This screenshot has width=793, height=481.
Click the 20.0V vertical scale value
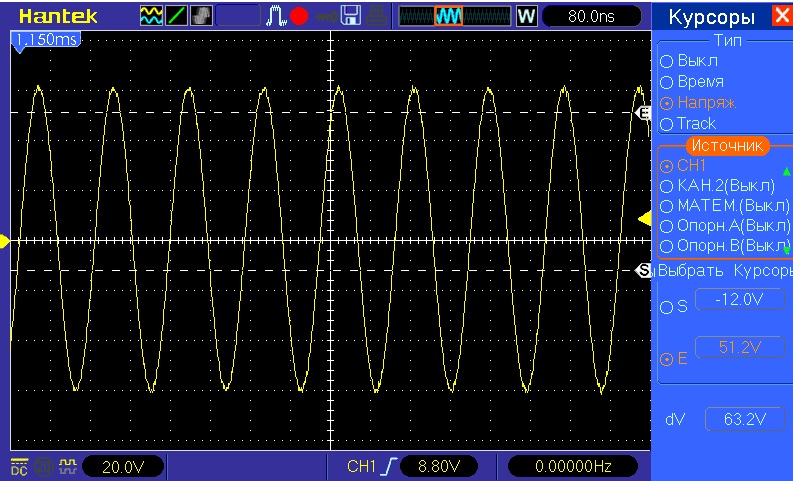tap(121, 466)
